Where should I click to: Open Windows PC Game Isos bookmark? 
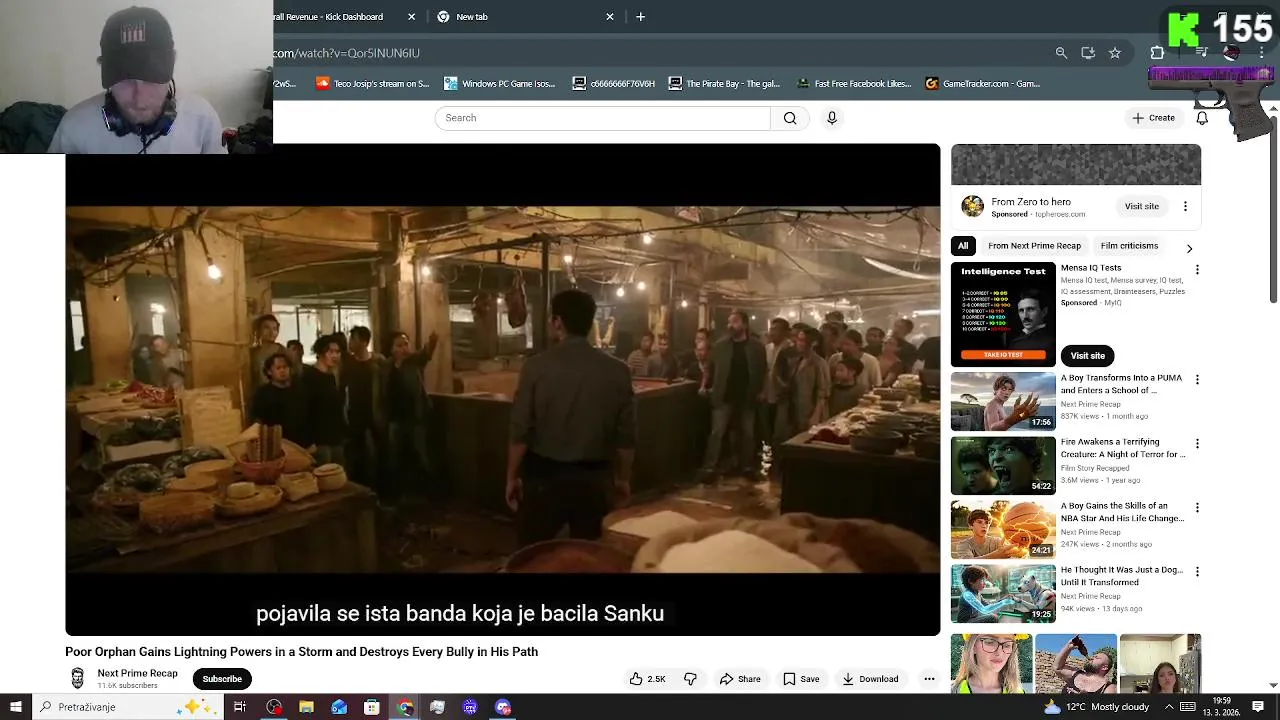tap(500, 84)
